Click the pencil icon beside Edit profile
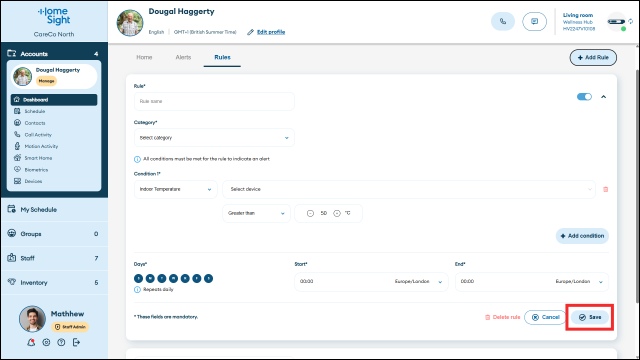 pyautogui.click(x=250, y=32)
